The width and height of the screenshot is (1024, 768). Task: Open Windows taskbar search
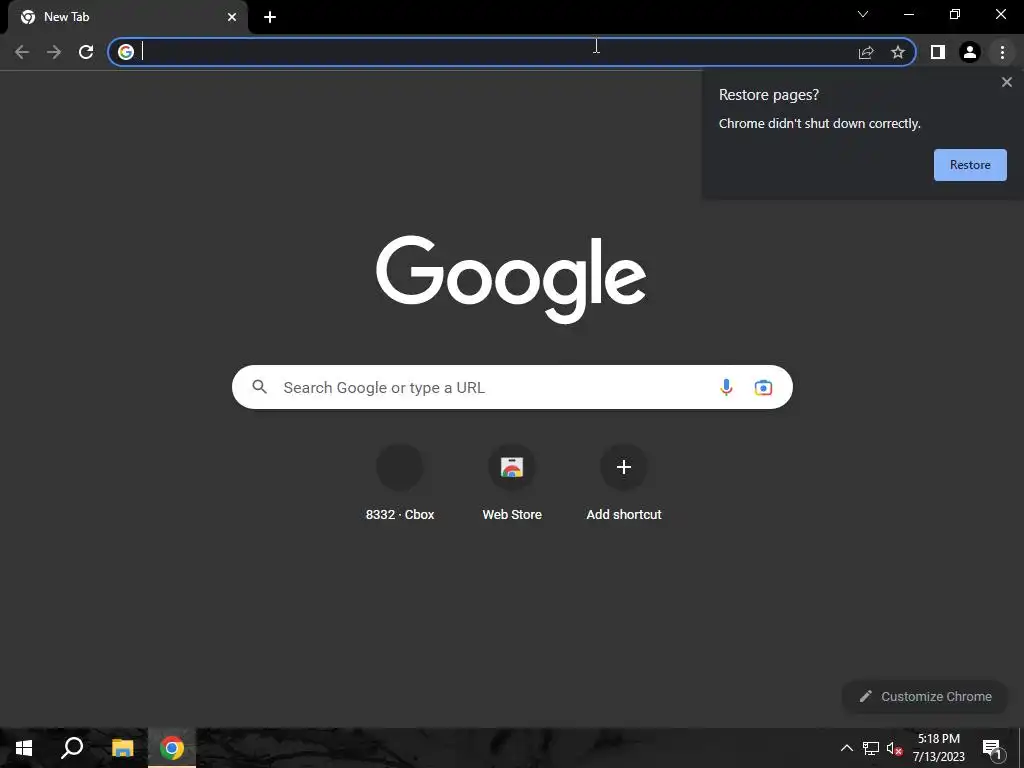[72, 748]
